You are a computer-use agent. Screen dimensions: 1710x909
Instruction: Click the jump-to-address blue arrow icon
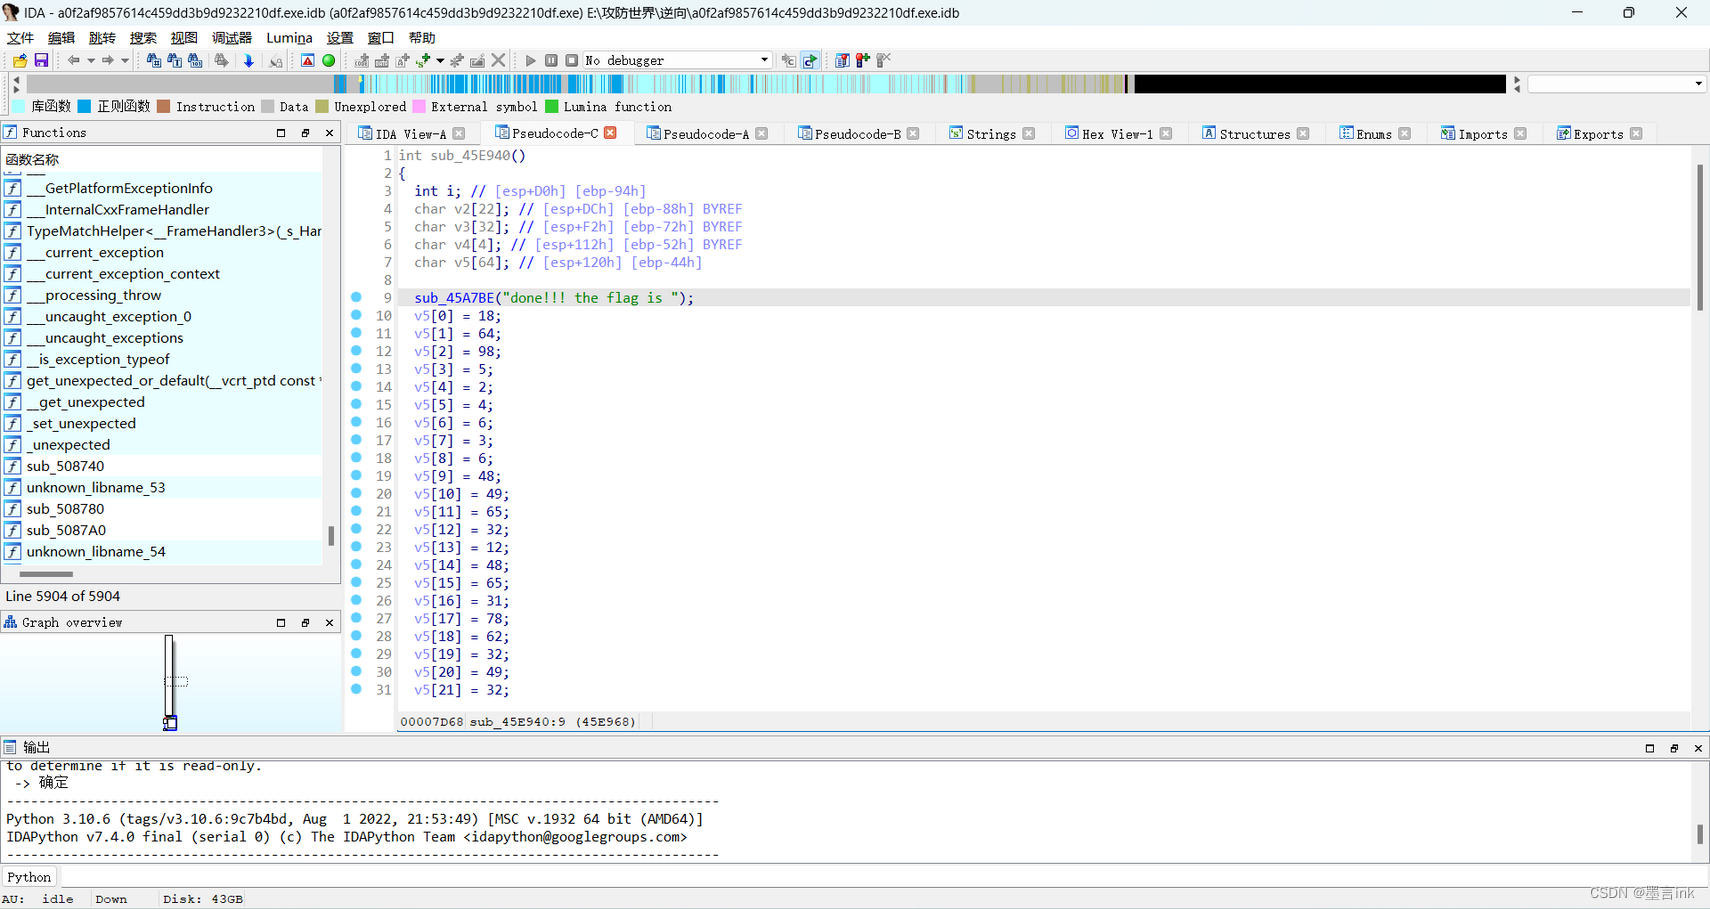coord(249,60)
